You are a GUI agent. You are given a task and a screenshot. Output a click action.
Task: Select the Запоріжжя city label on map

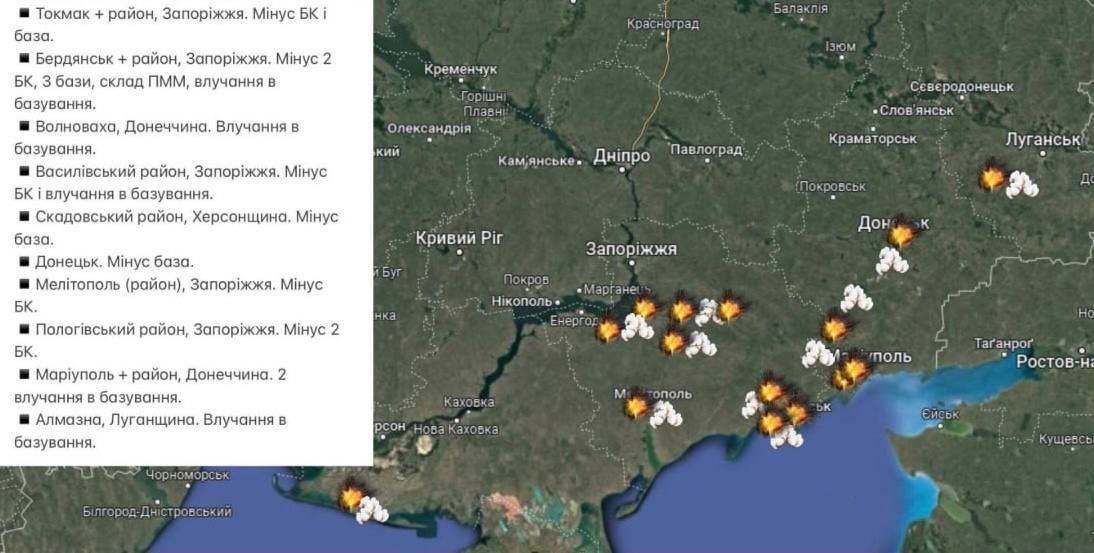631,249
